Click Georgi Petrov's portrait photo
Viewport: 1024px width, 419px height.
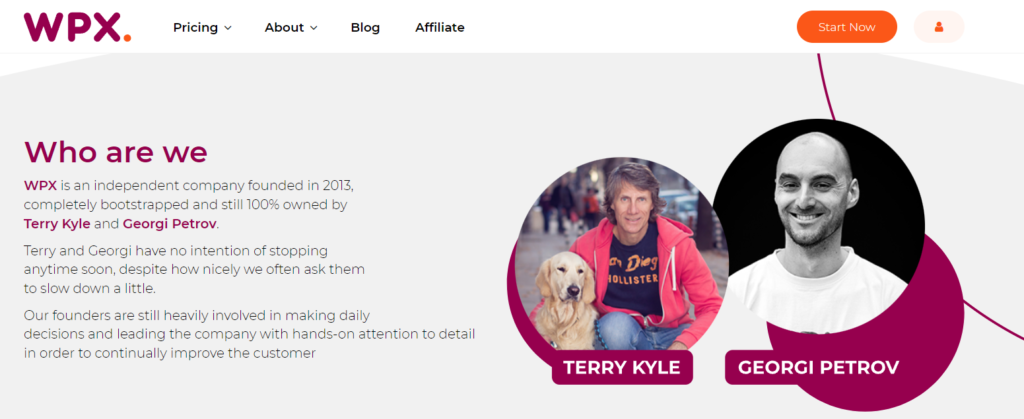click(817, 220)
